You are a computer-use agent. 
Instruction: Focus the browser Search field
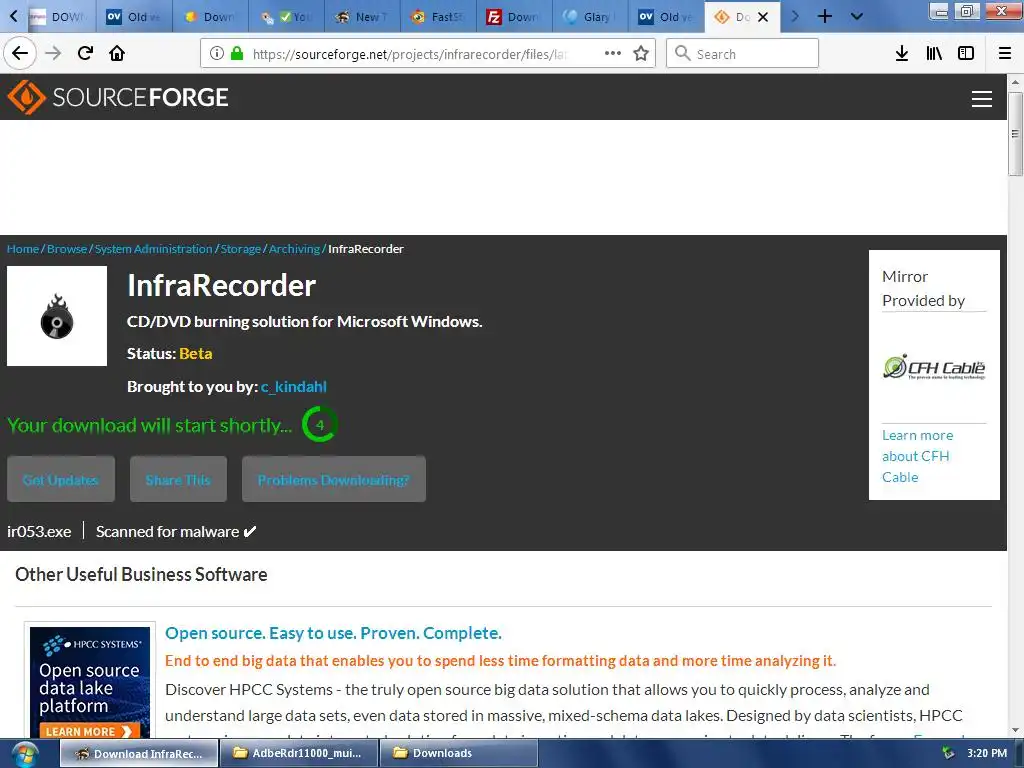tap(743, 54)
